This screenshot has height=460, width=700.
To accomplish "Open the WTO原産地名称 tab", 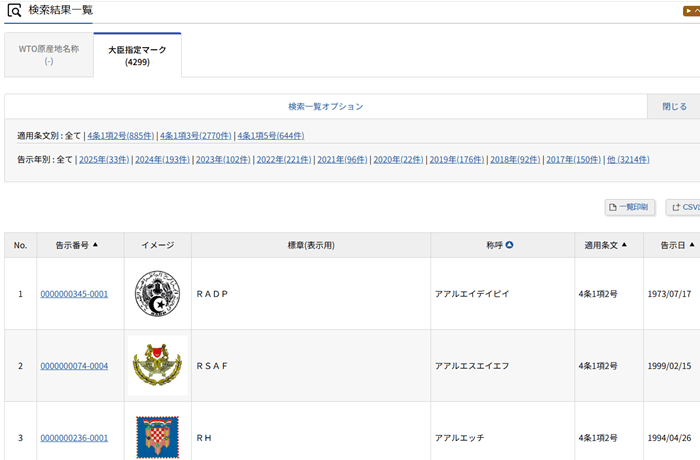I will (x=49, y=55).
